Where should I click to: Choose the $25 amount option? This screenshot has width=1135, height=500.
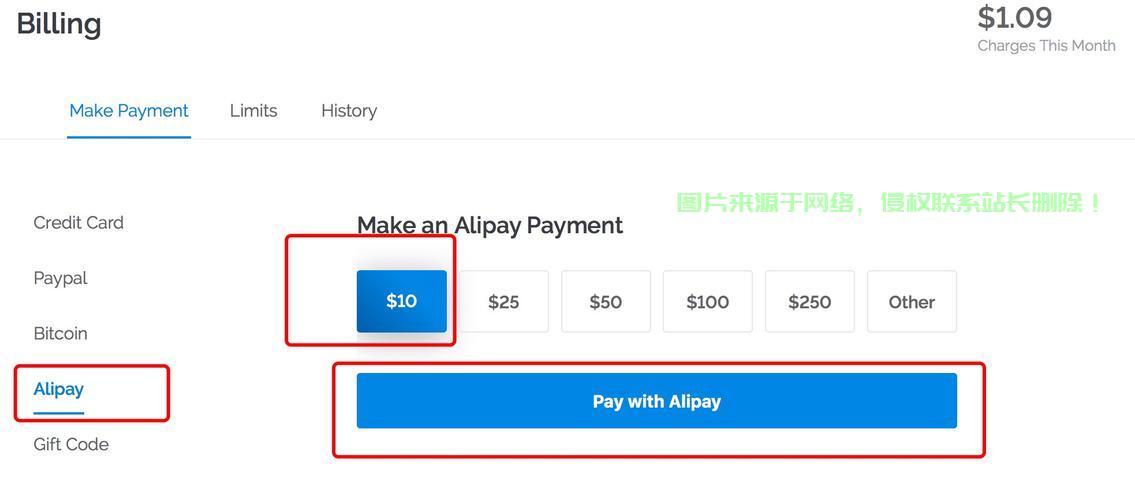[x=504, y=302]
